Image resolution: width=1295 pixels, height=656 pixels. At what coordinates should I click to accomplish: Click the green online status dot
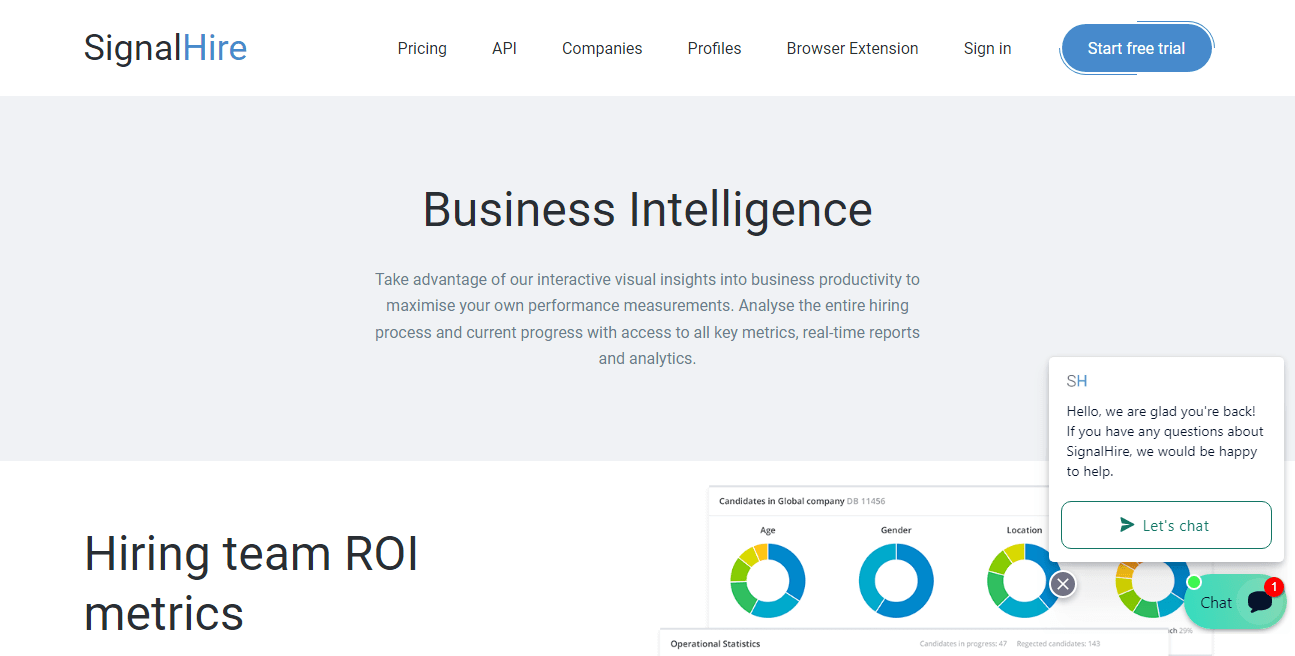tap(1193, 582)
